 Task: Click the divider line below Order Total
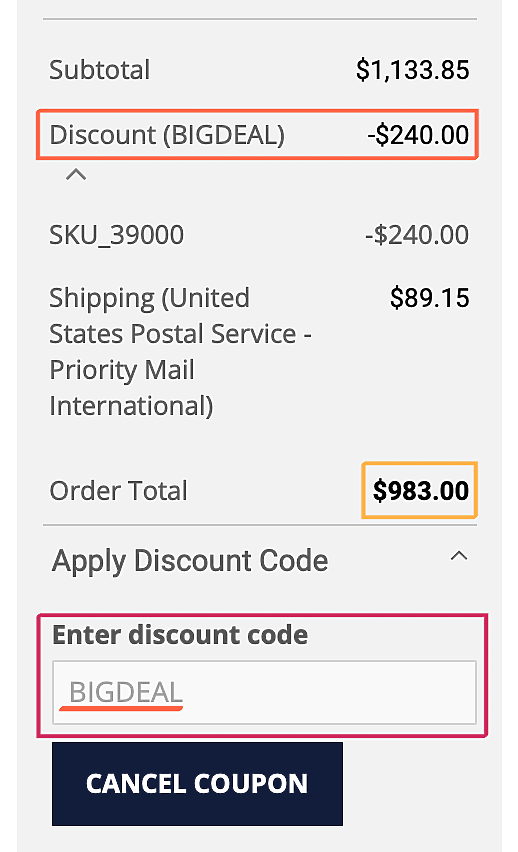[260, 525]
